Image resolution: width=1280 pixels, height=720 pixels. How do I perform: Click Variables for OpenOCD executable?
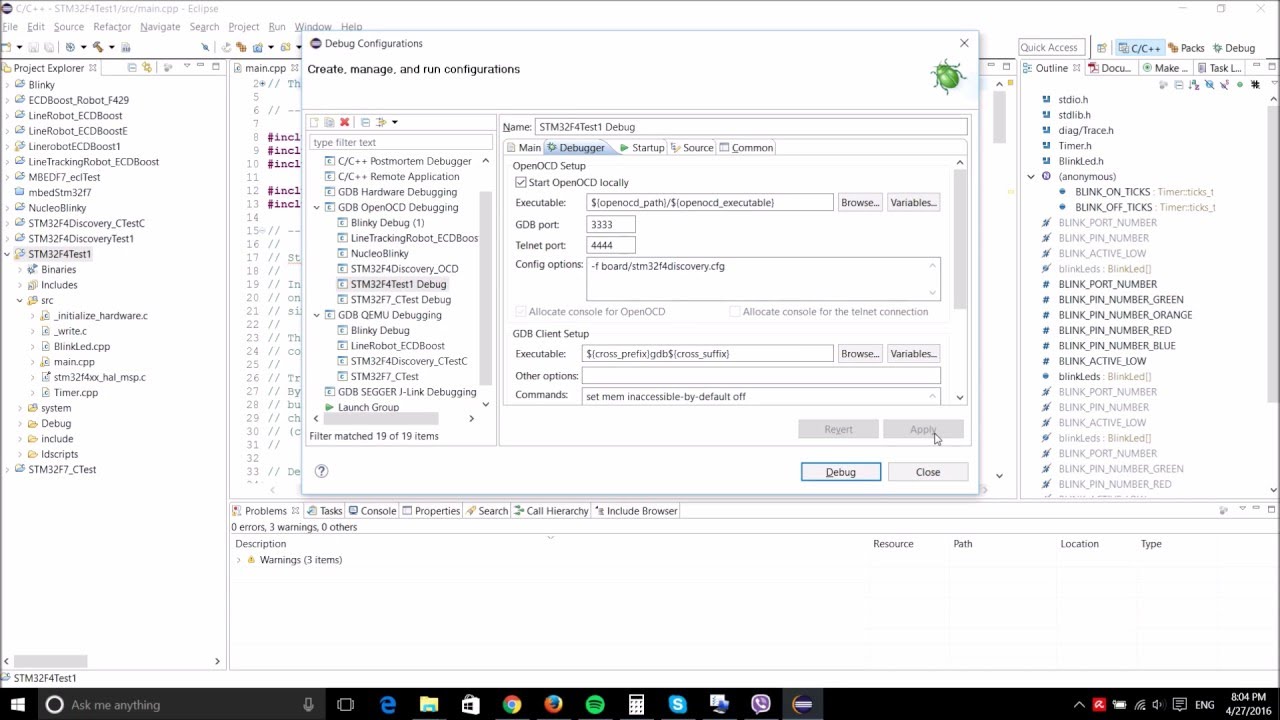tap(913, 203)
